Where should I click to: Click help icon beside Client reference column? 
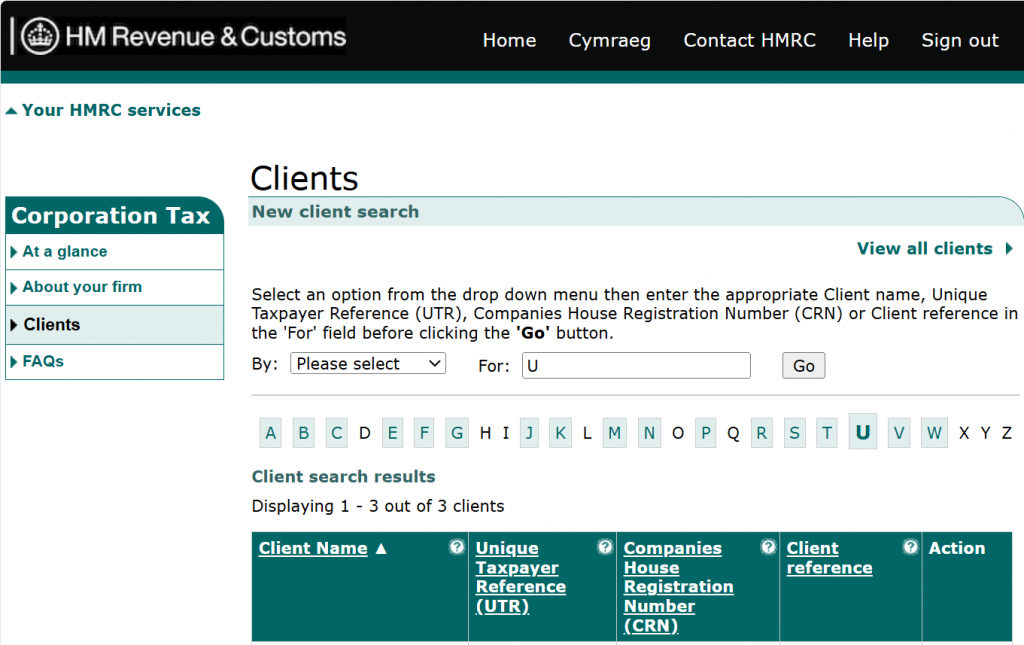[910, 547]
